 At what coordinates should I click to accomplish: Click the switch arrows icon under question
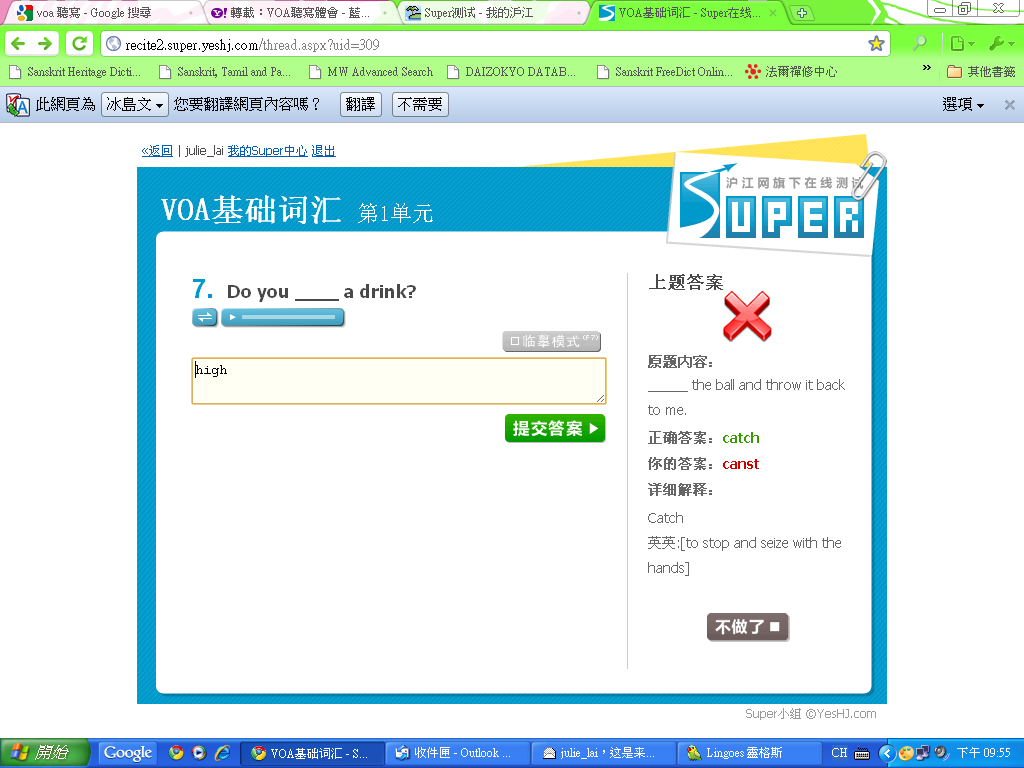[204, 317]
